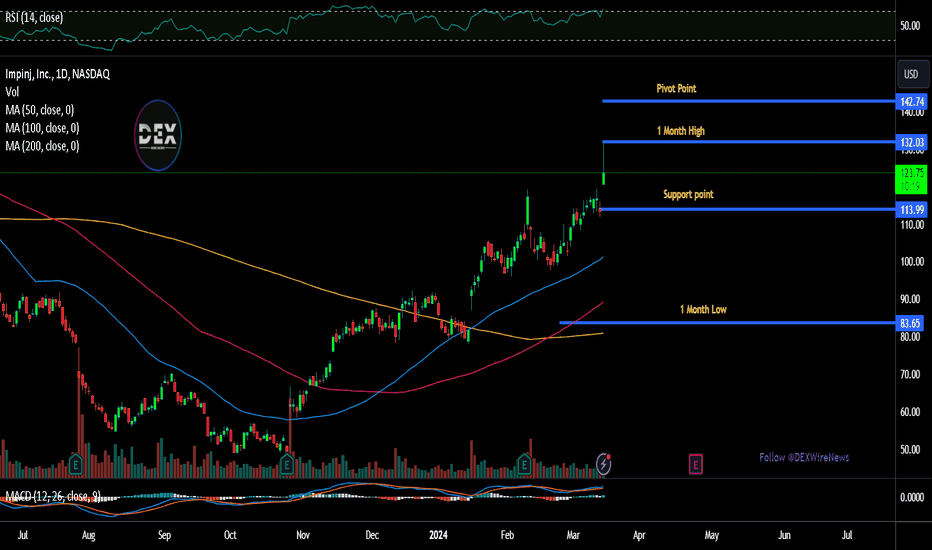Click the pink upcoming earnings E marker

coord(695,464)
